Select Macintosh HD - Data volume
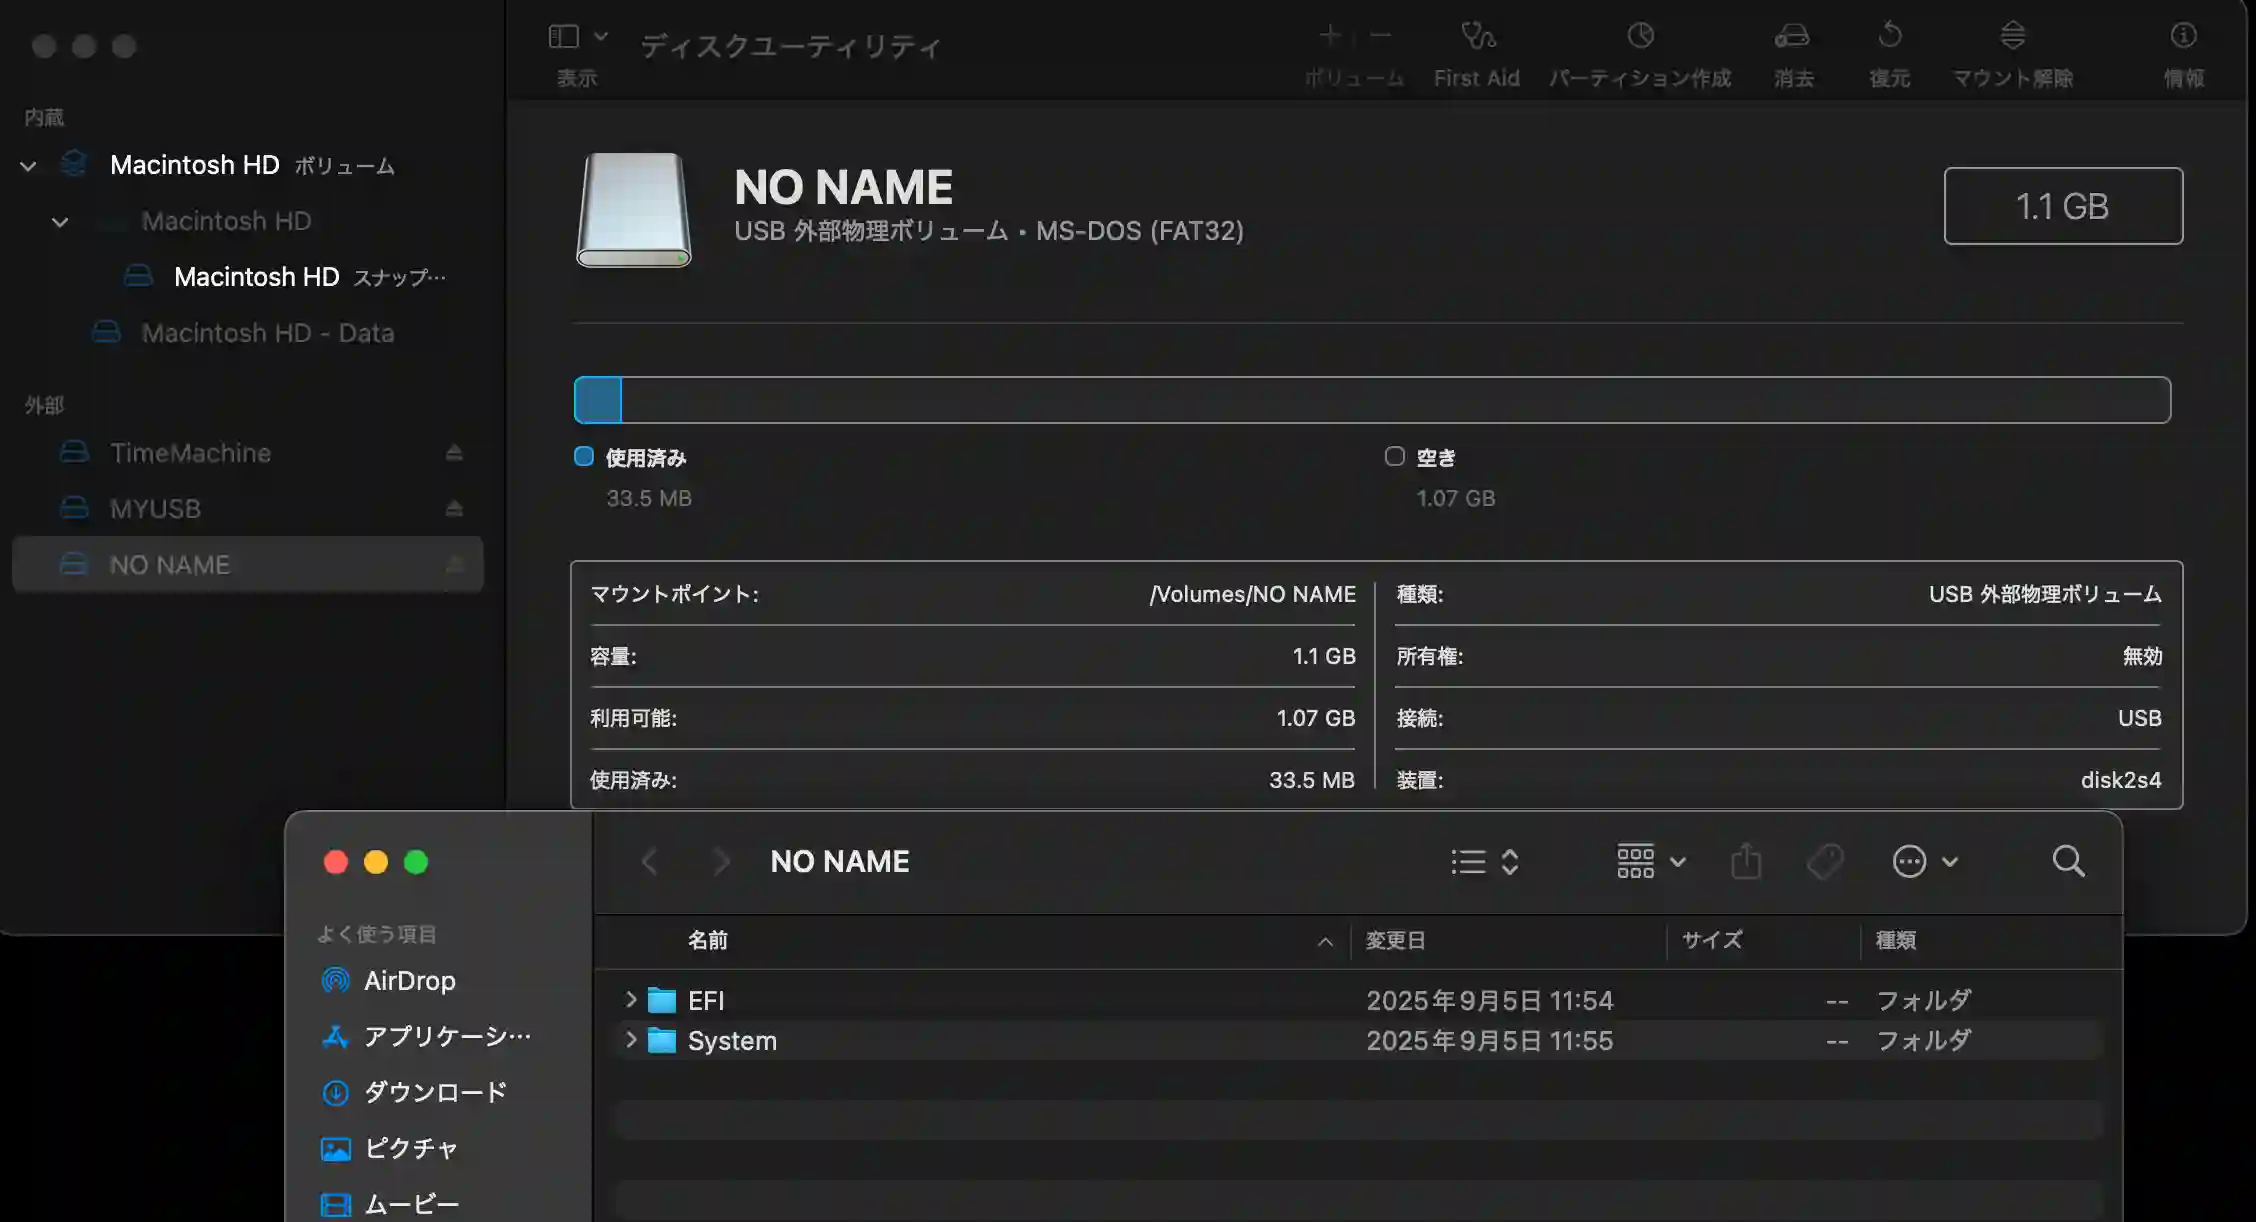This screenshot has height=1222, width=2256. pos(244,333)
